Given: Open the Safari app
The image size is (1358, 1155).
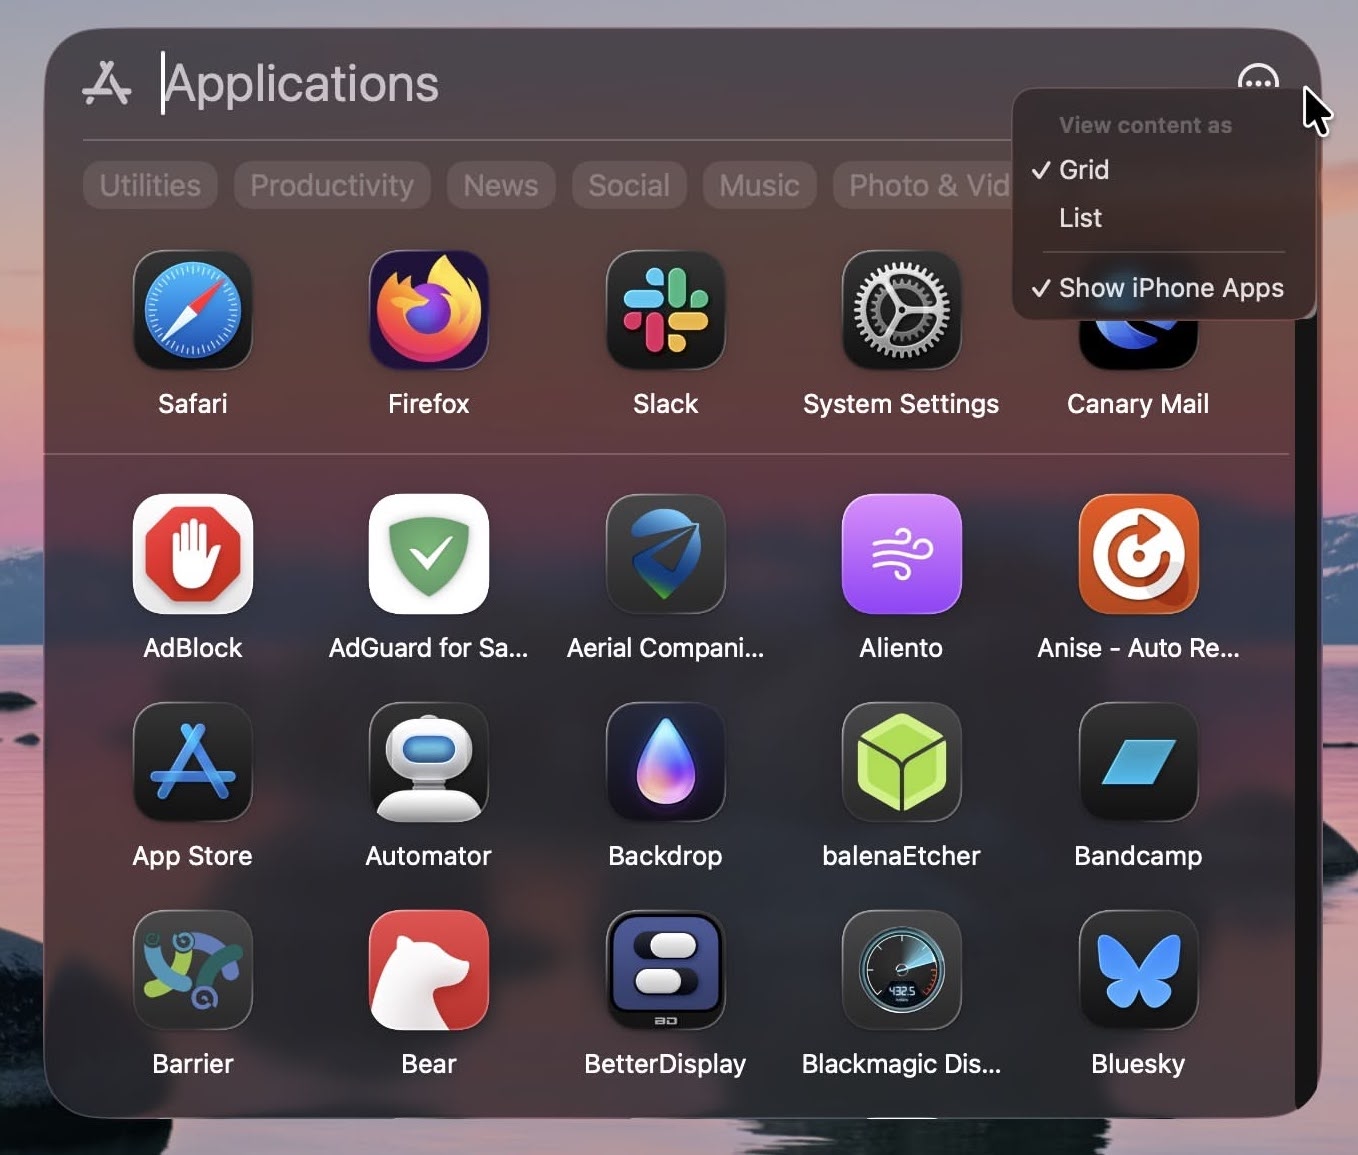Looking at the screenshot, I should coord(192,310).
